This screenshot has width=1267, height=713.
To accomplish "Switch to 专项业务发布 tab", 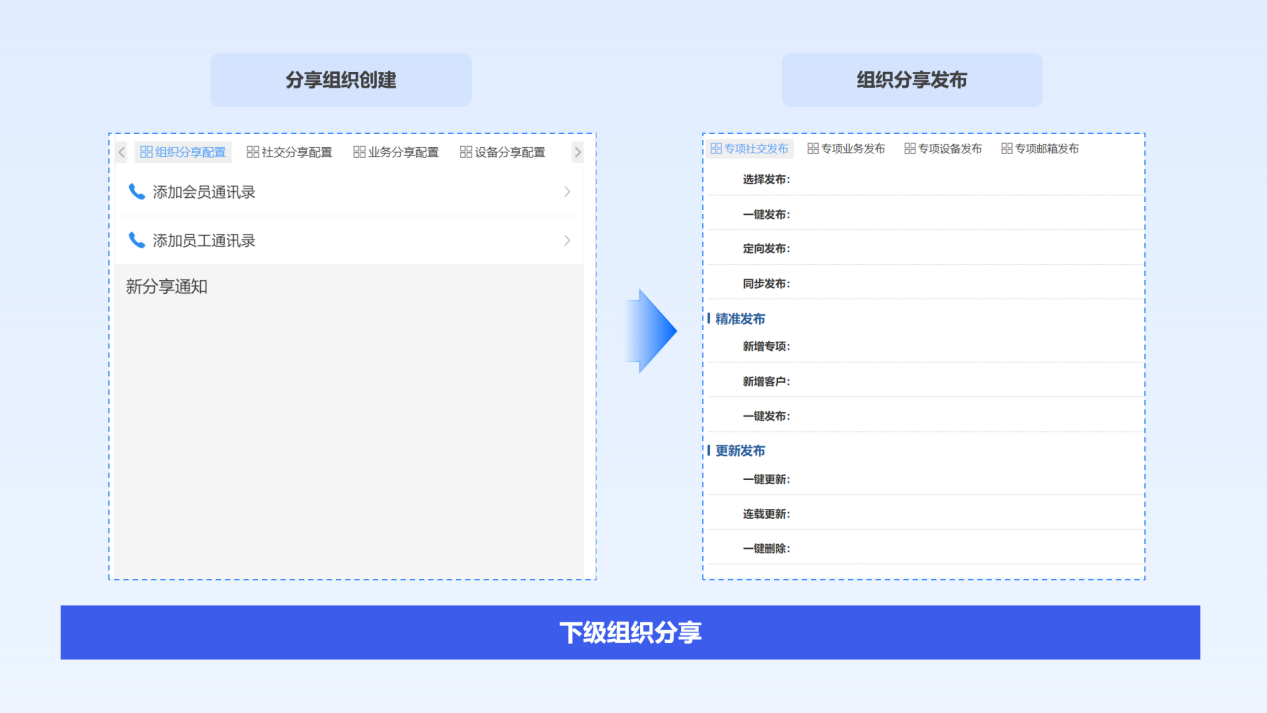I will pyautogui.click(x=846, y=149).
